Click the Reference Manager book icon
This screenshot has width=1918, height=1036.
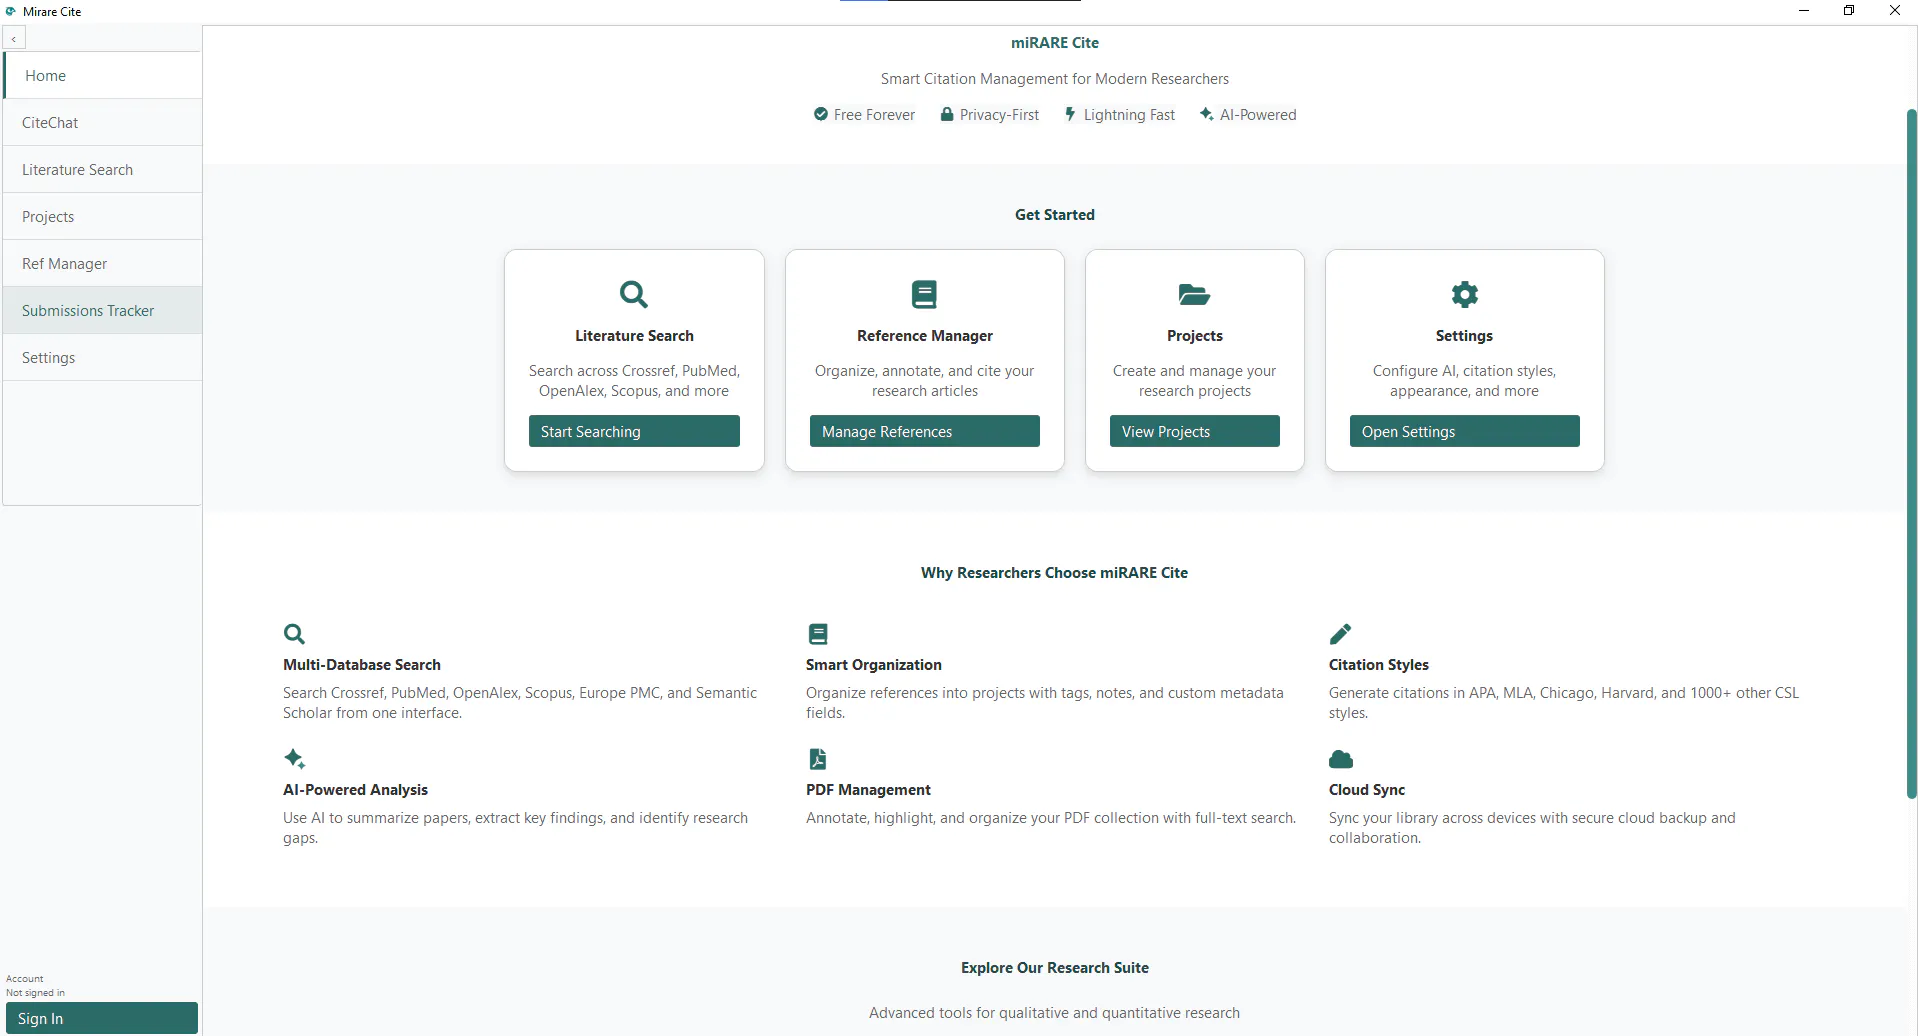click(924, 294)
